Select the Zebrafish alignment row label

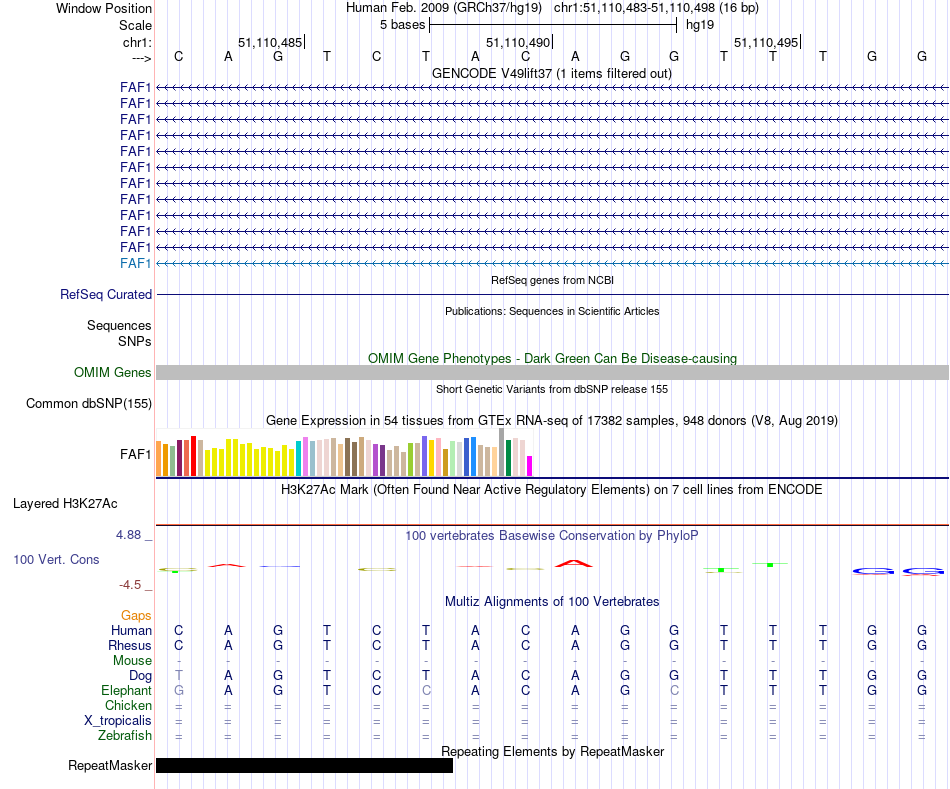(x=125, y=736)
